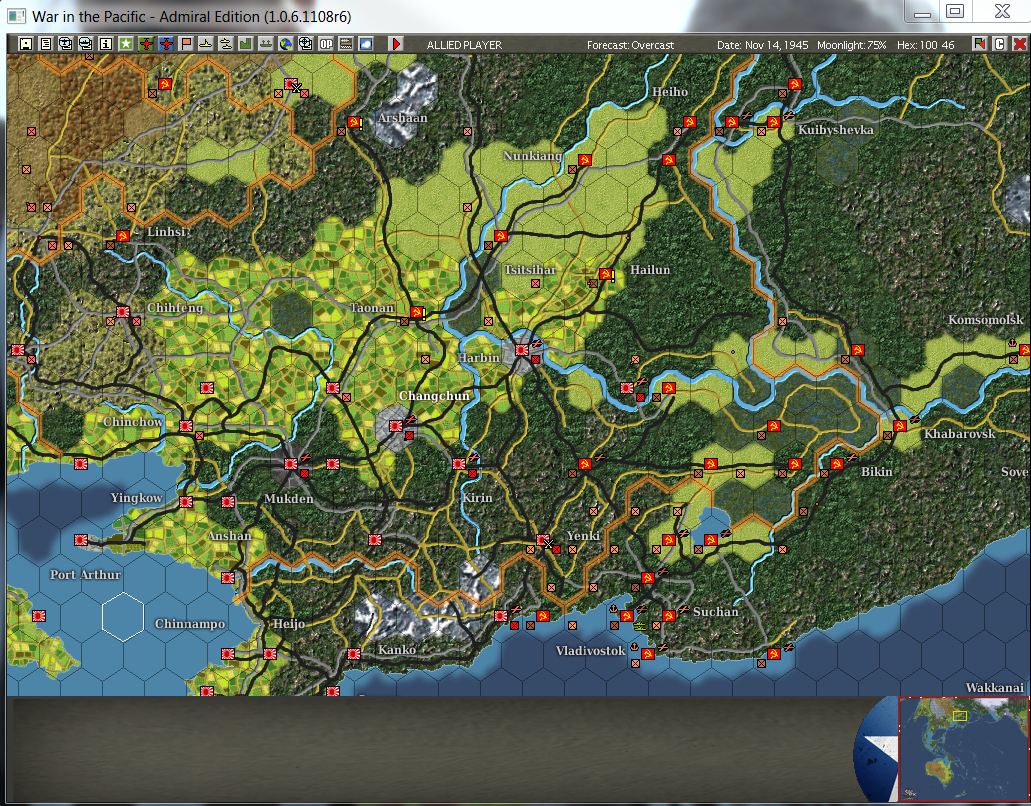
Task: Click the red X exit game icon in toolbar
Action: (1019, 44)
